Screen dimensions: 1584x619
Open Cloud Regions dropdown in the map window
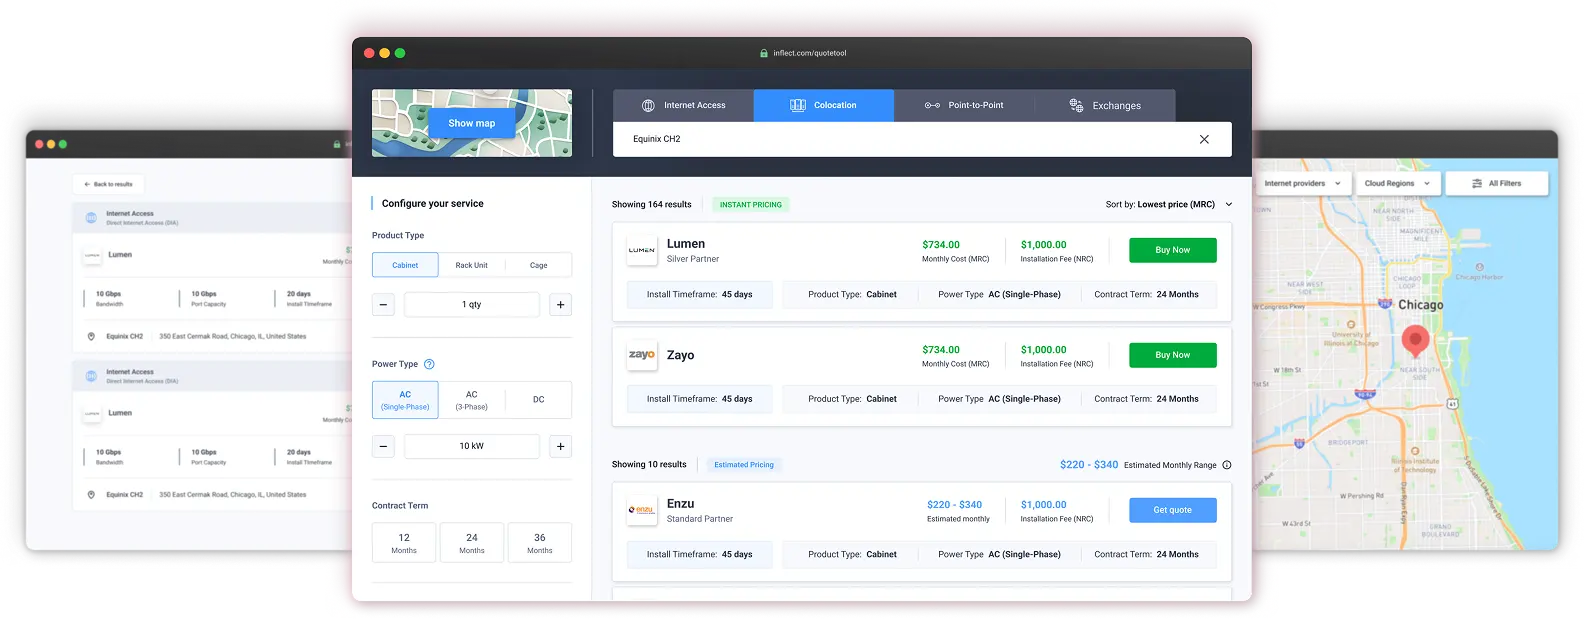(1397, 183)
